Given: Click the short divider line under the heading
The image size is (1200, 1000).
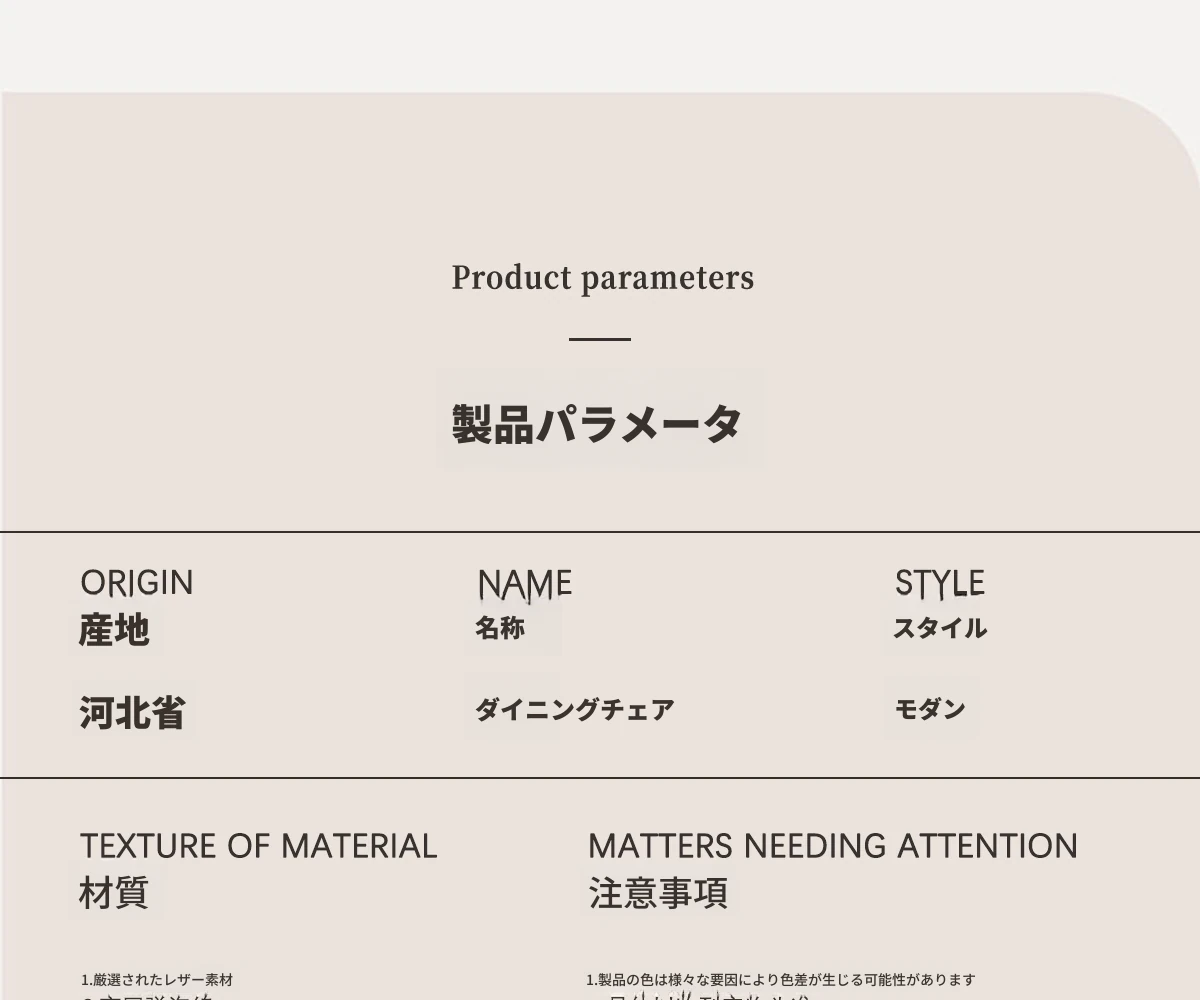Looking at the screenshot, I should point(600,340).
